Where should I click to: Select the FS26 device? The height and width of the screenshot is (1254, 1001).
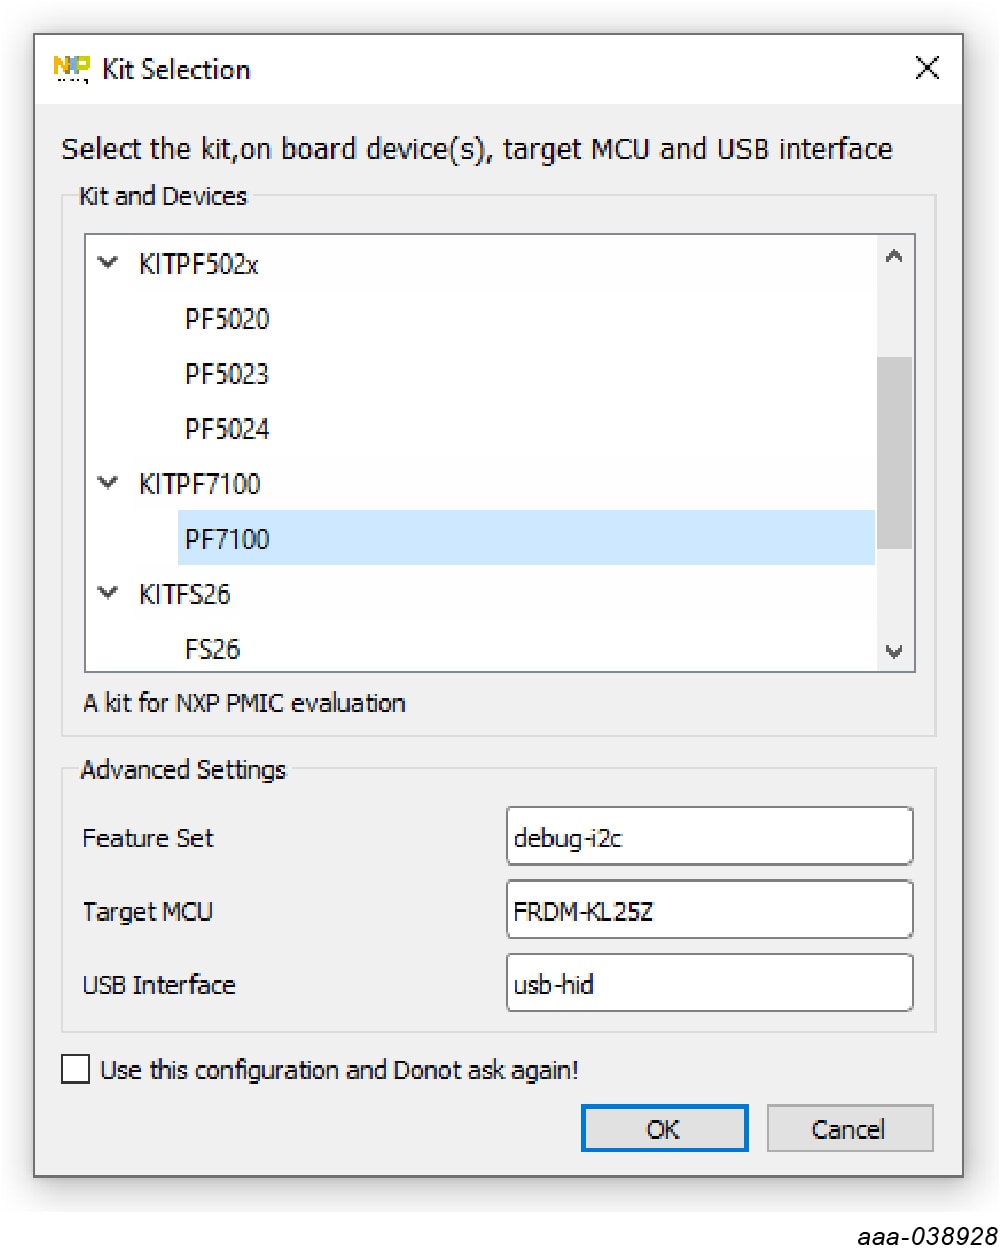pyautogui.click(x=212, y=649)
